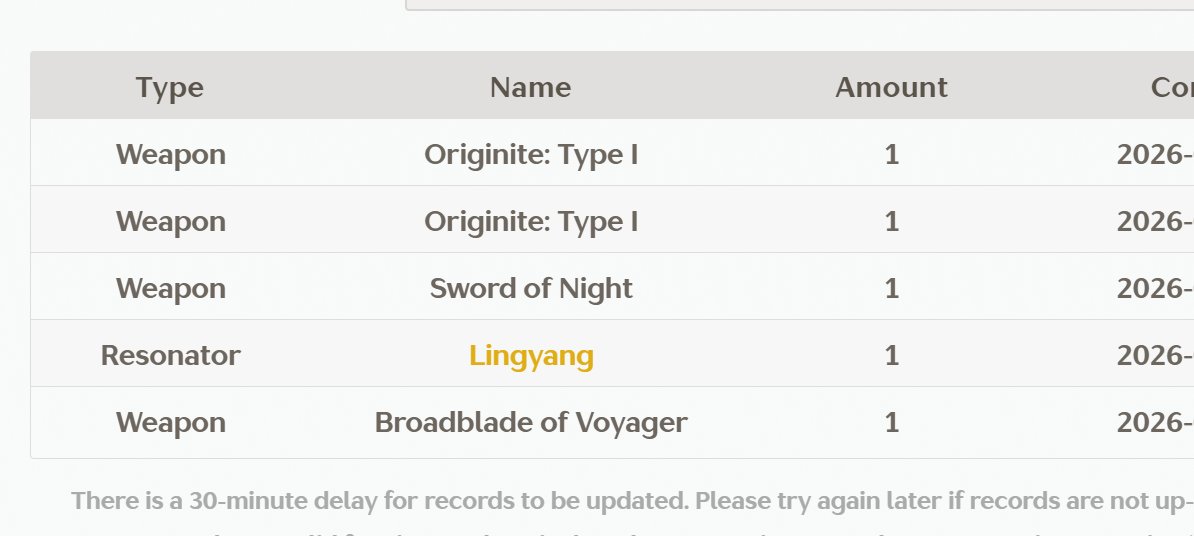This screenshot has height=536, width=1194.
Task: Click the amount in Sword of Night row
Action: 892,288
